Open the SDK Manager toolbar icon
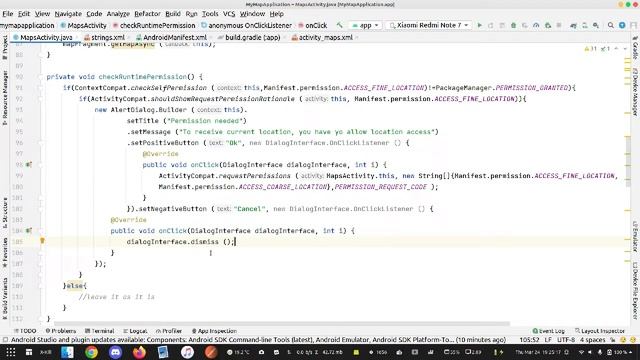This screenshot has height=360, width=640. (596, 25)
